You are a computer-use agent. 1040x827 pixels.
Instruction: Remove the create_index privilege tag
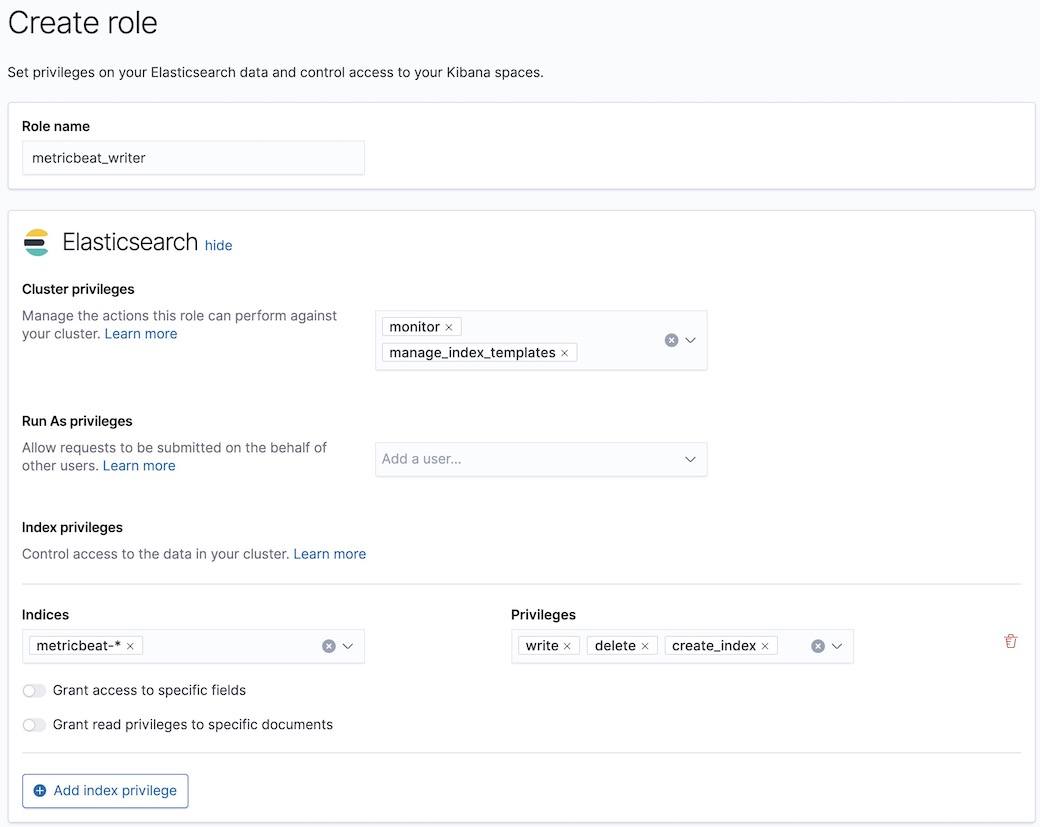765,645
